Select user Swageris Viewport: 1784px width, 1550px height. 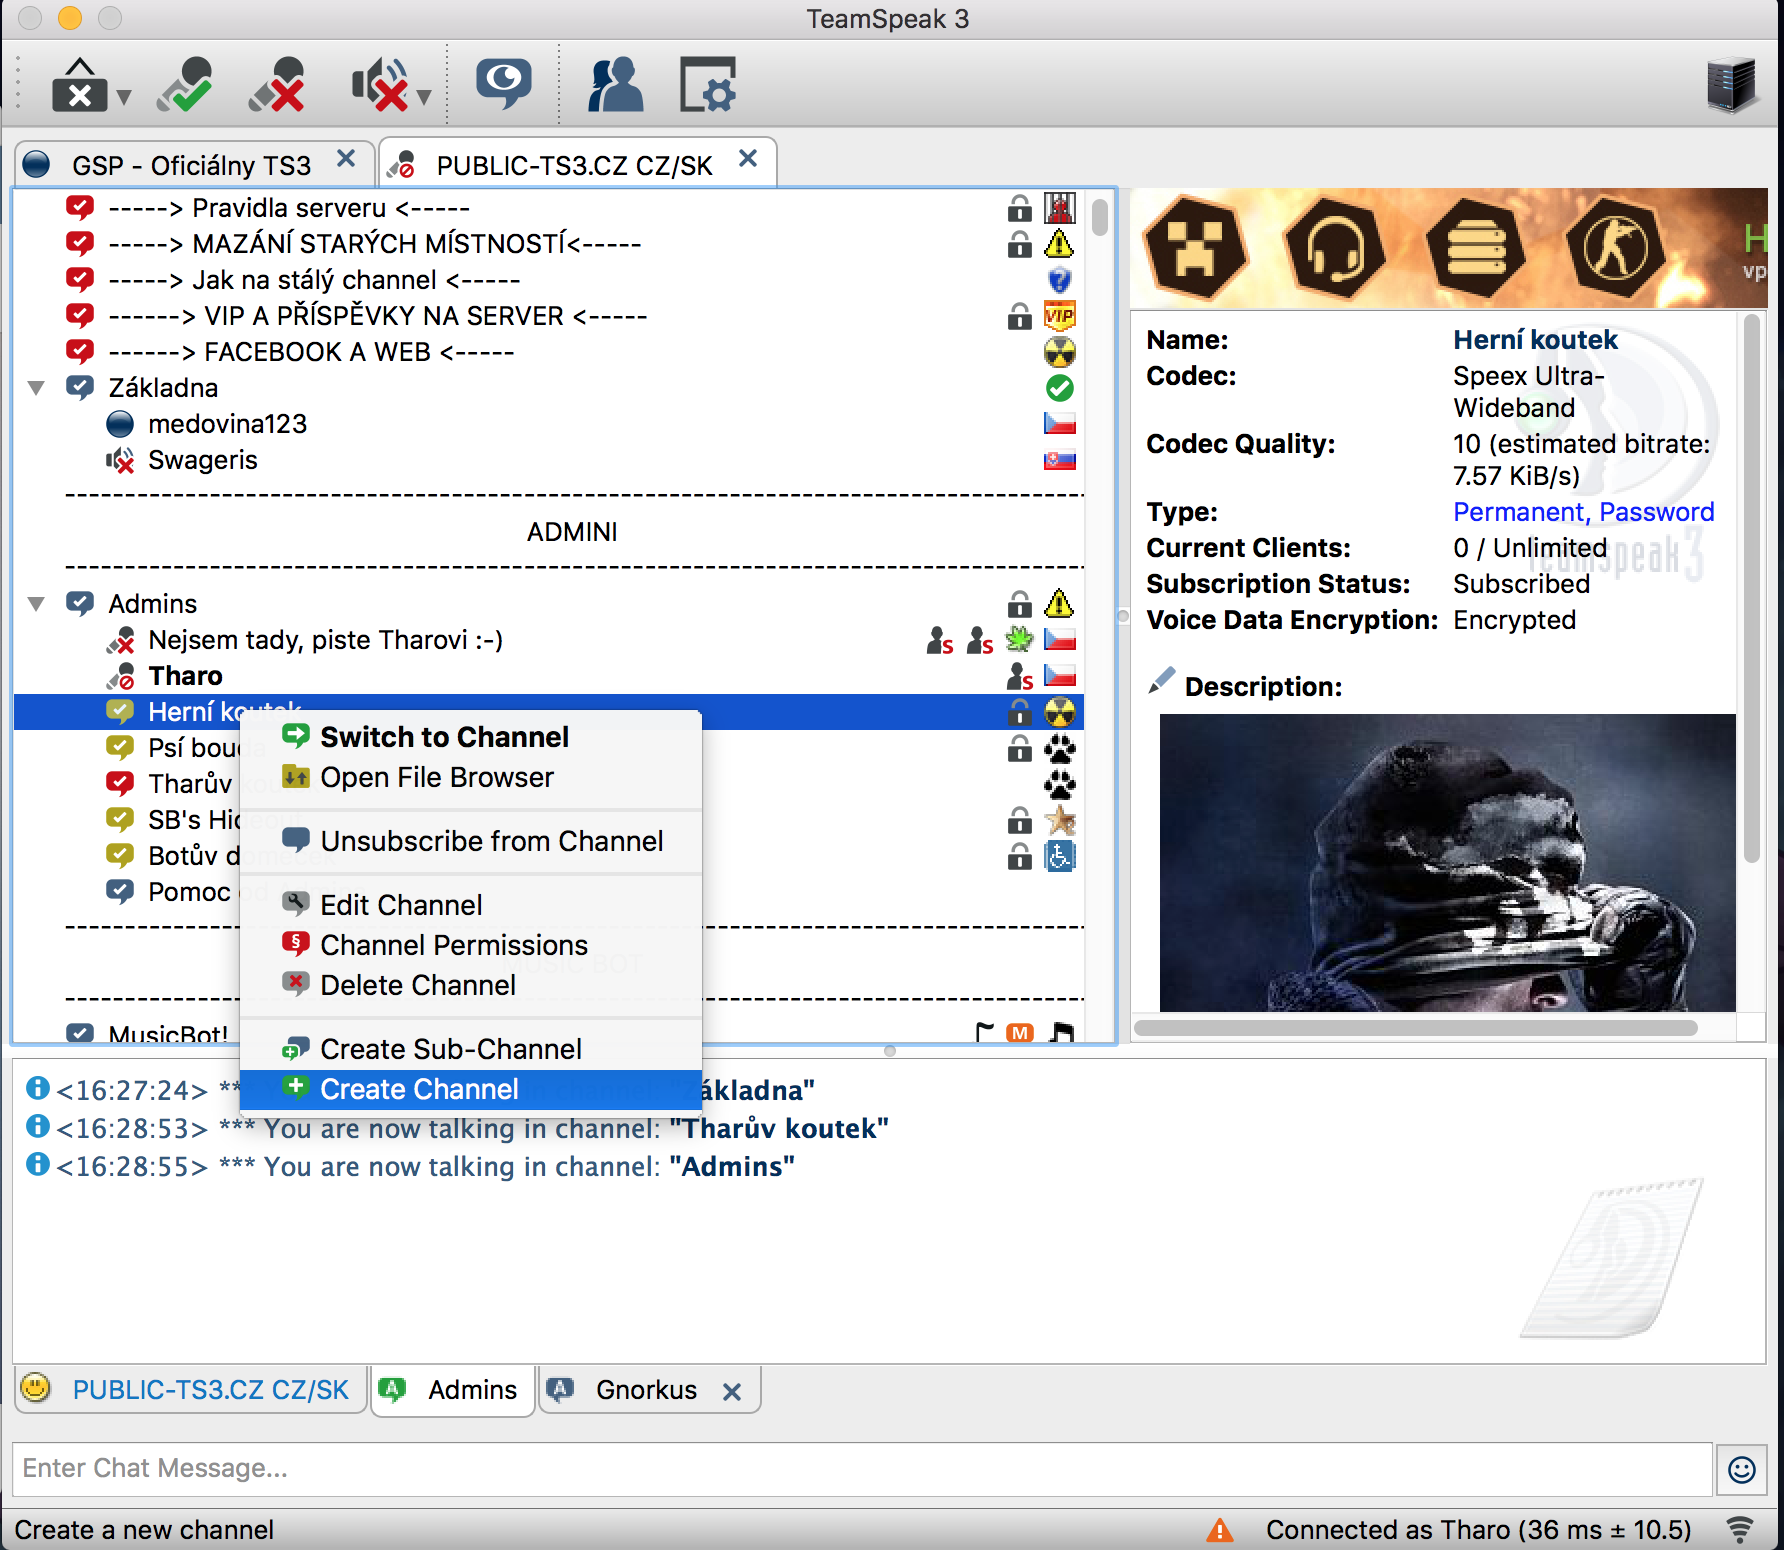[203, 460]
